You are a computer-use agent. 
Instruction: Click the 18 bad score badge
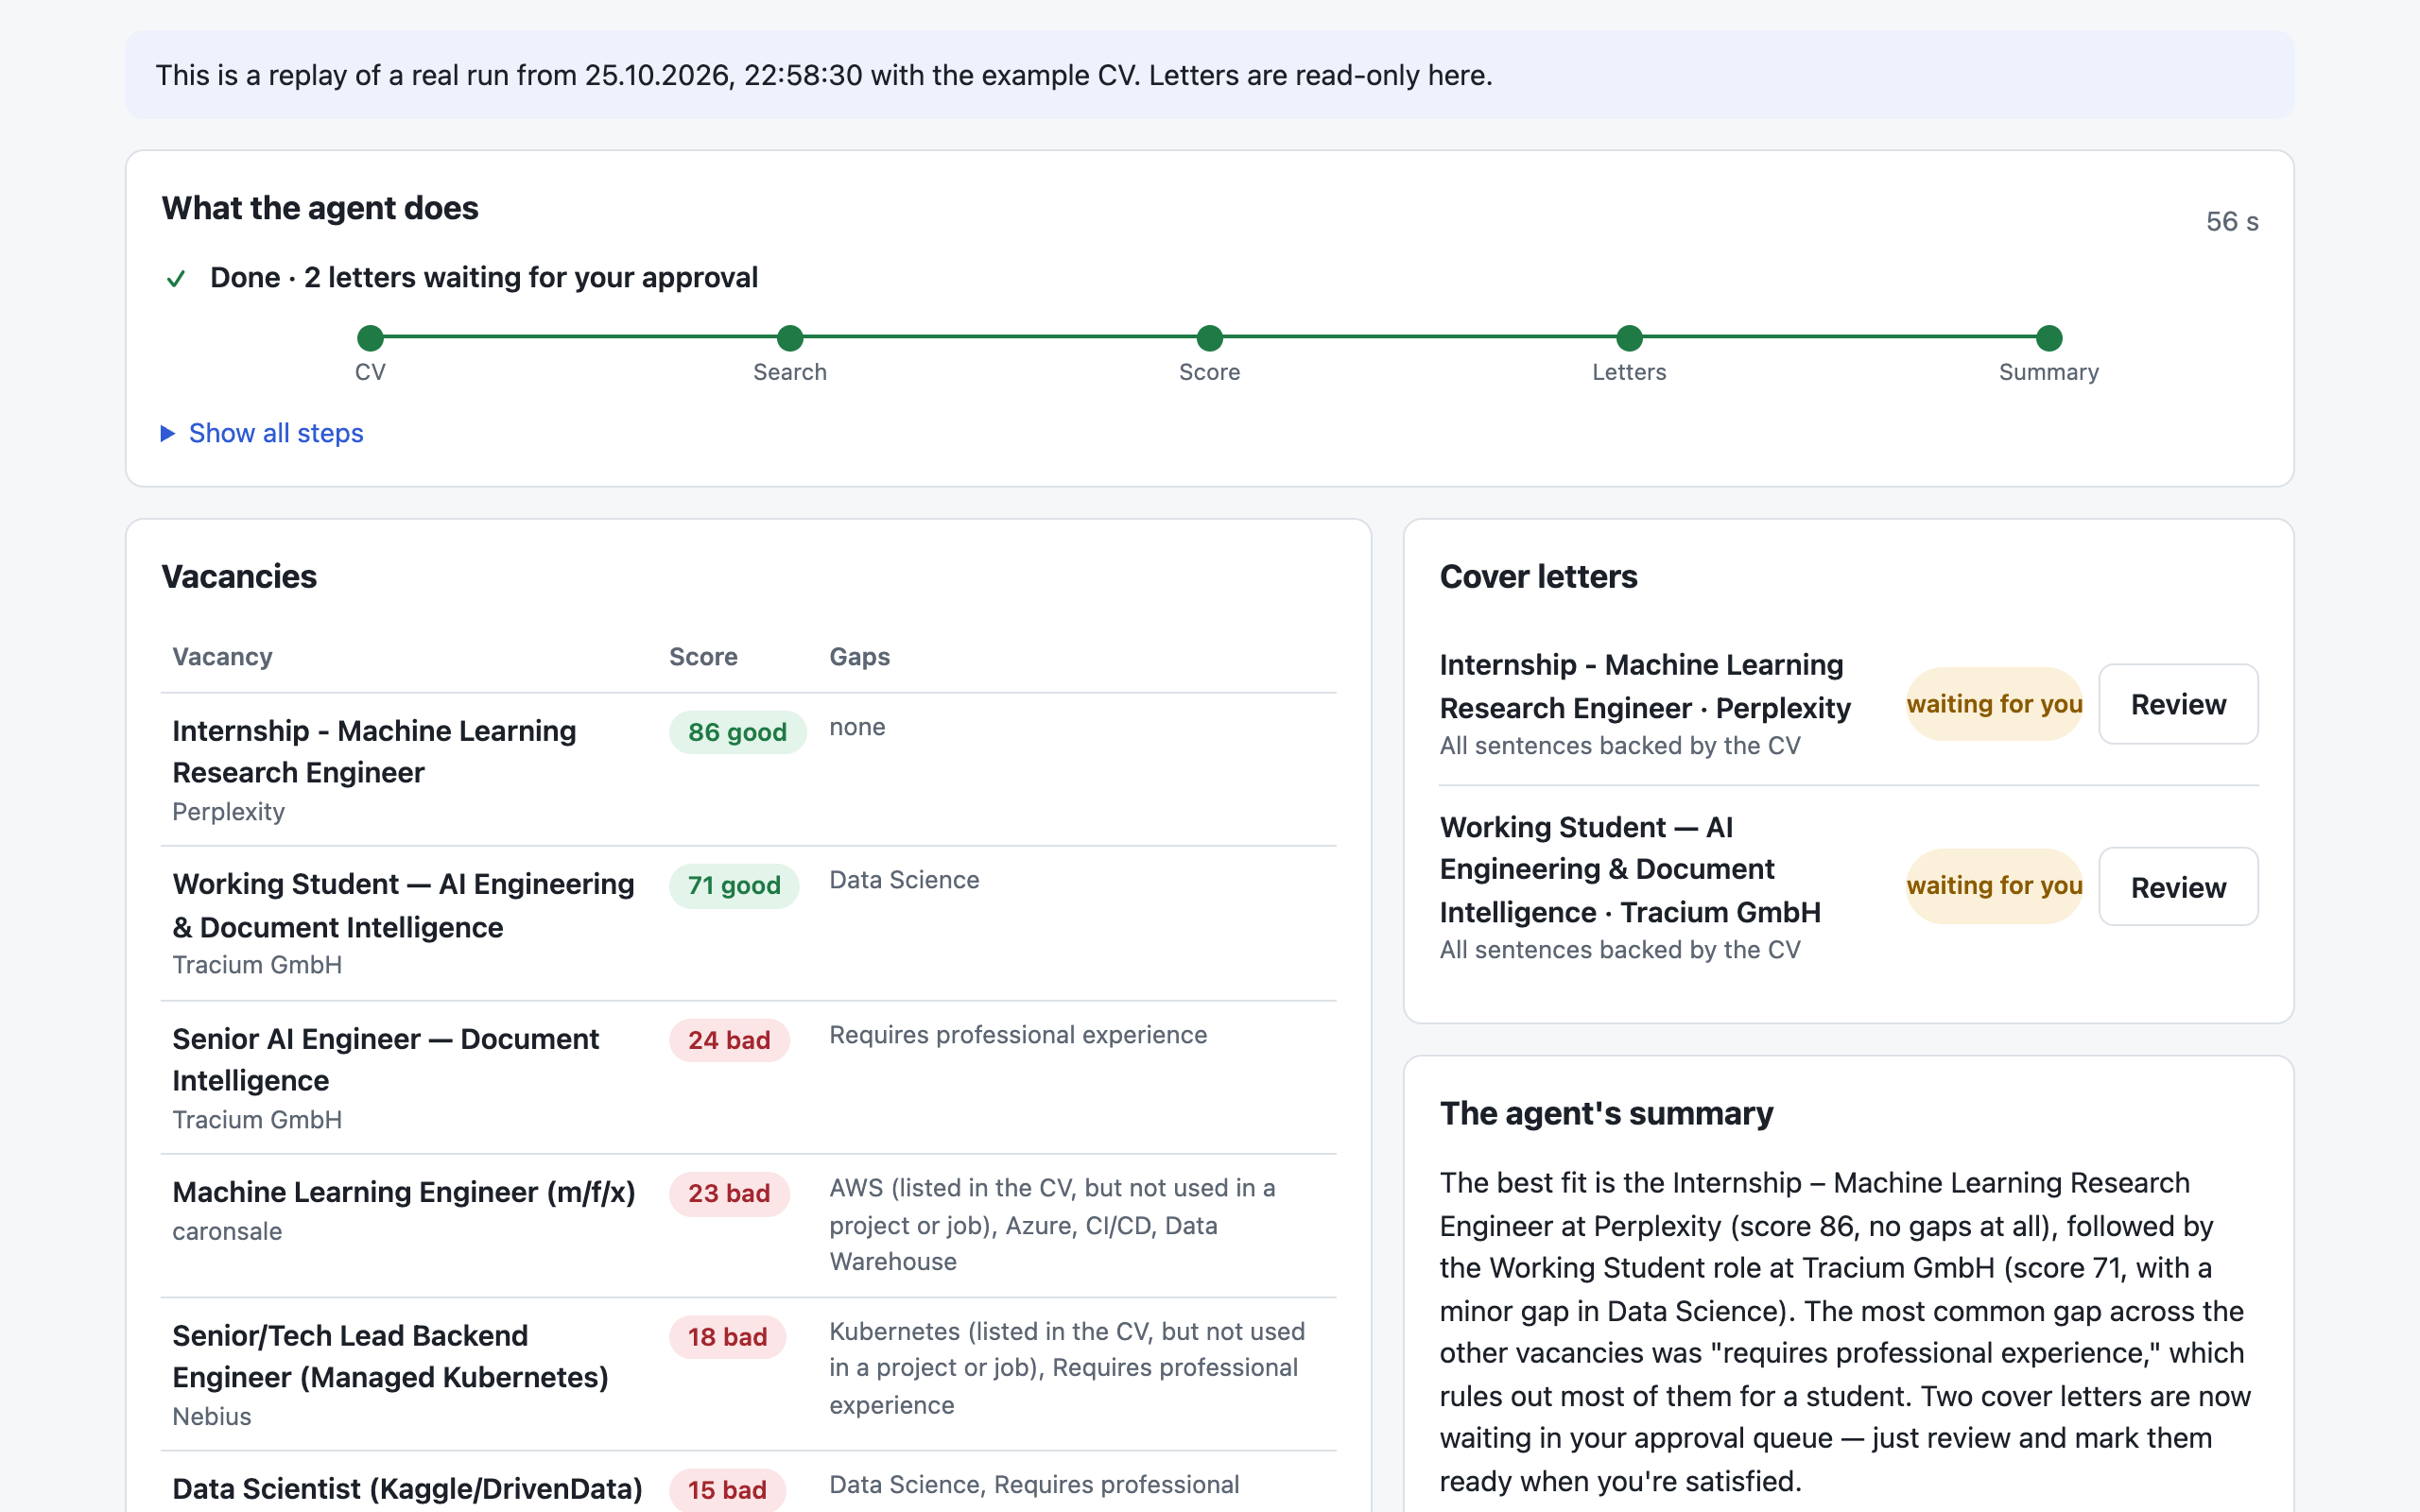tap(727, 1337)
